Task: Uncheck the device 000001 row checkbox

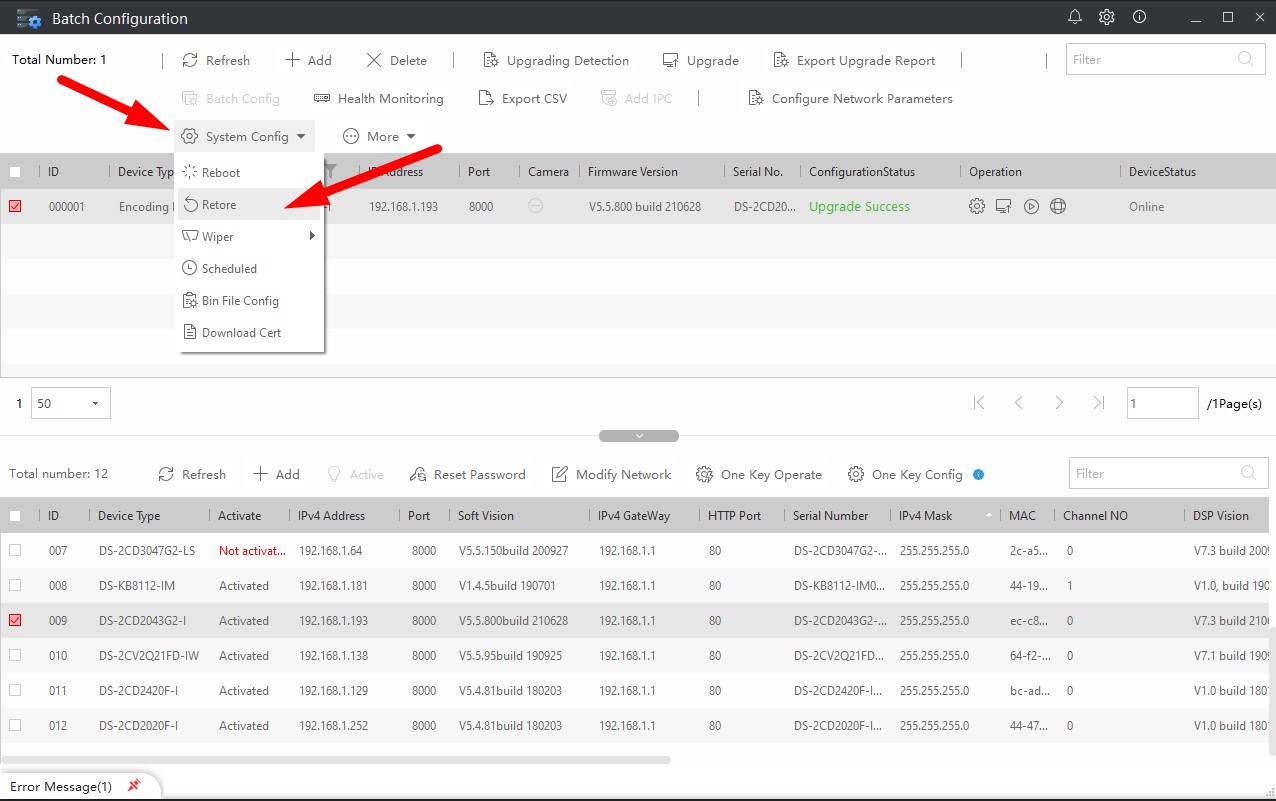Action: coord(15,207)
